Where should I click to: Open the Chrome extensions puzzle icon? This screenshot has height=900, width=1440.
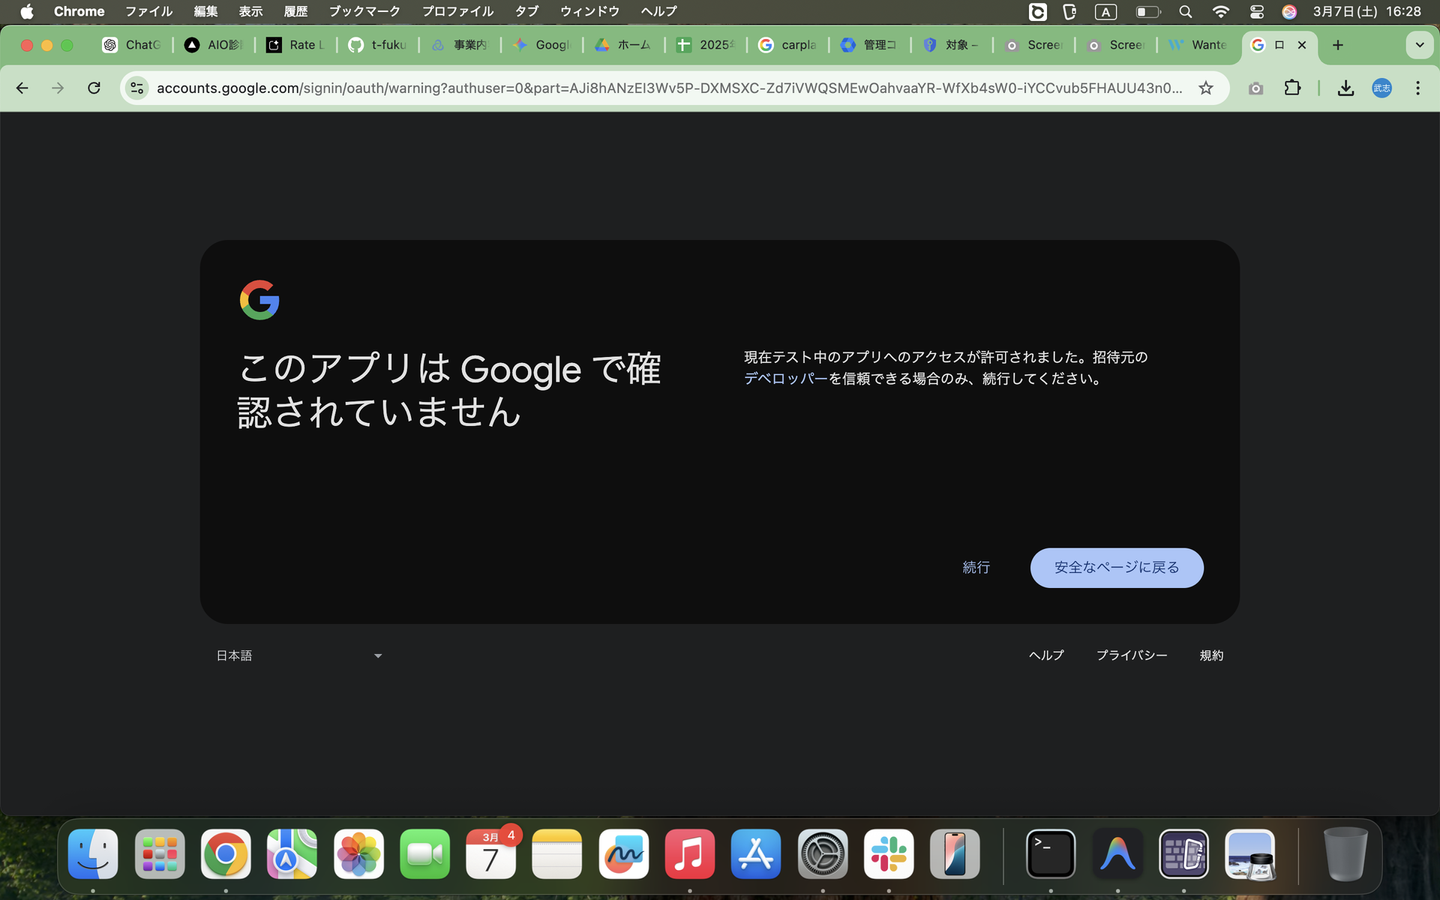click(1292, 88)
